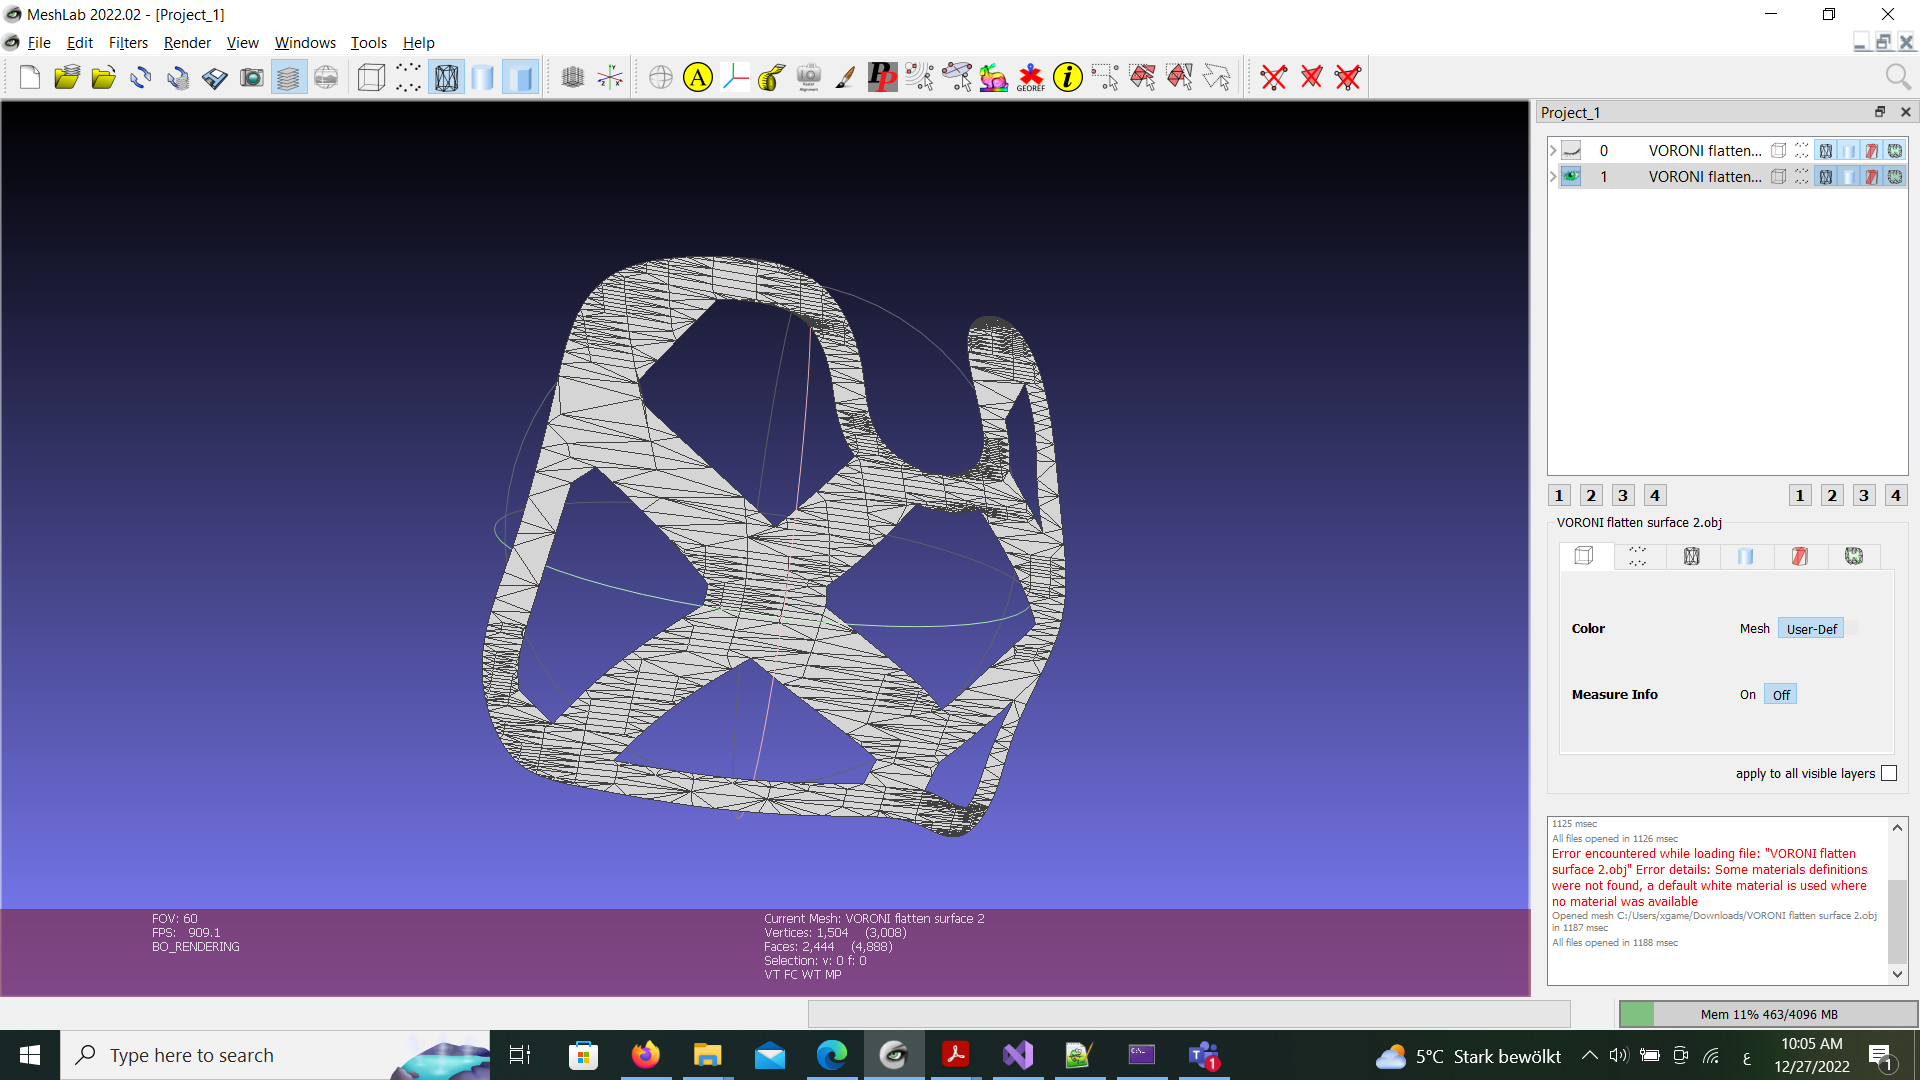
Task: Open the Tools menu
Action: (368, 42)
